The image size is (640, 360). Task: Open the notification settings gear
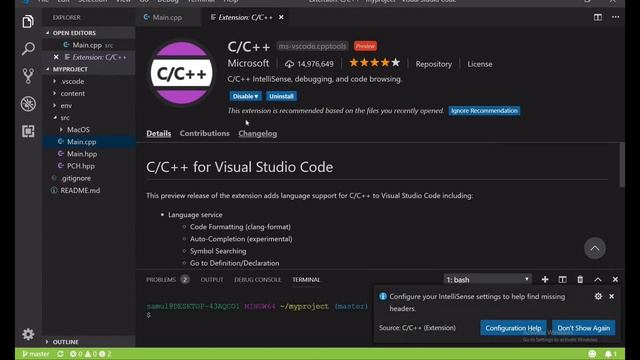coord(598,296)
